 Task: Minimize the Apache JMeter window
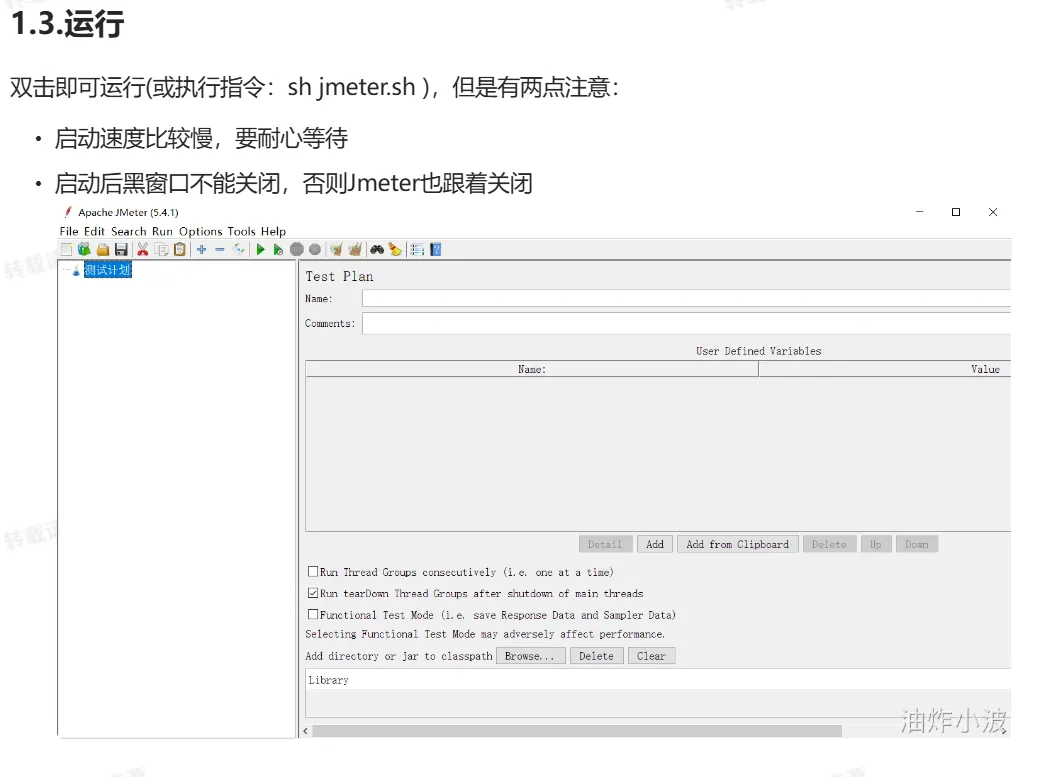(x=919, y=212)
